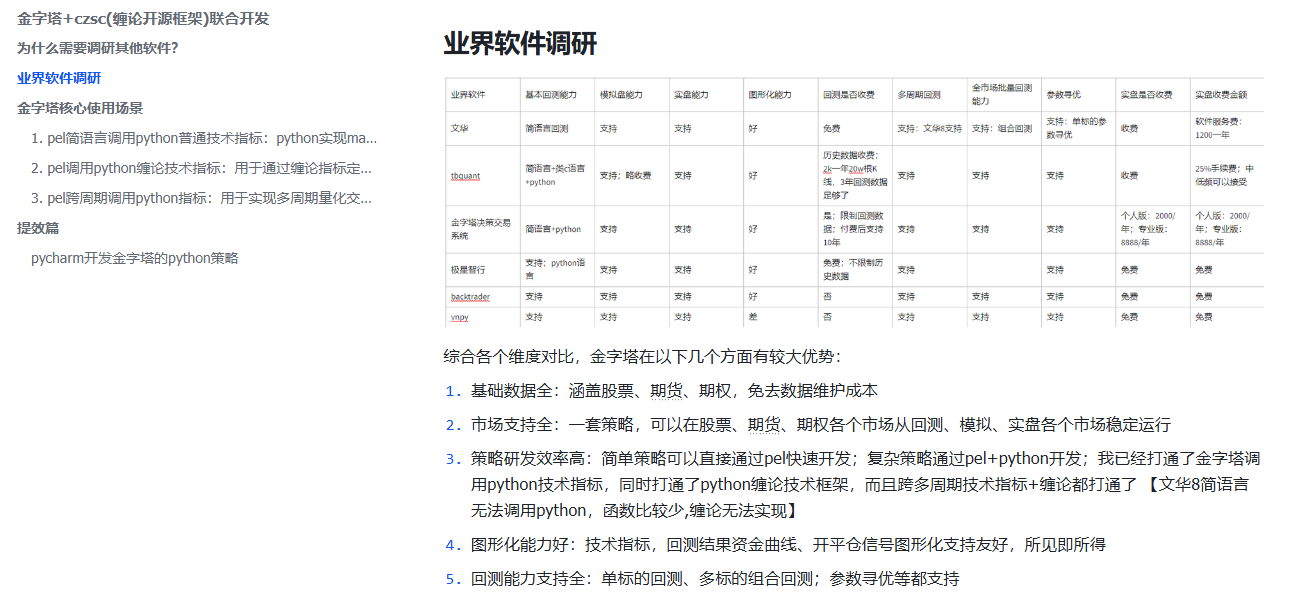This screenshot has height=601, width=1300.
Task: Click list item 4 '图形化能力好'
Action: [788, 545]
